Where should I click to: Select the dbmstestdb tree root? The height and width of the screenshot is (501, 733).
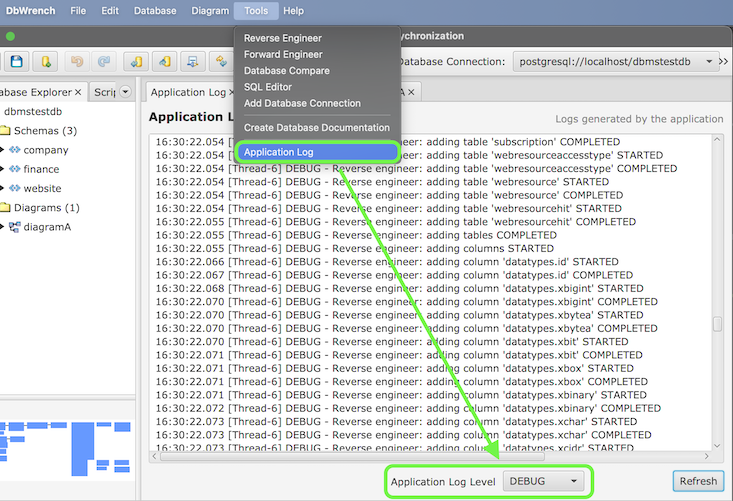pyautogui.click(x=33, y=112)
